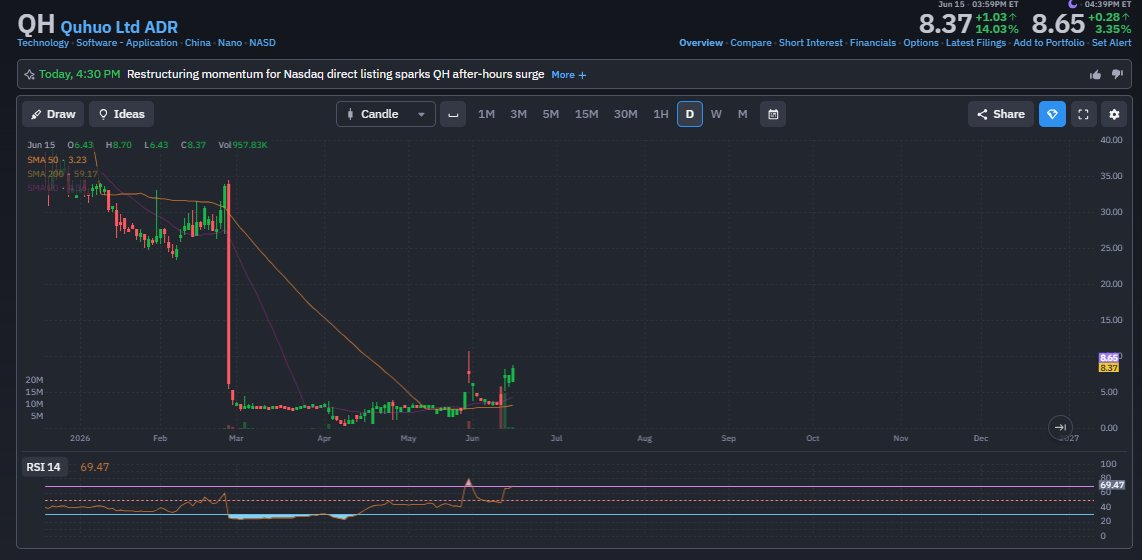Thumbs down the news summary
Screen dimensions: 1142x560
(1117, 74)
